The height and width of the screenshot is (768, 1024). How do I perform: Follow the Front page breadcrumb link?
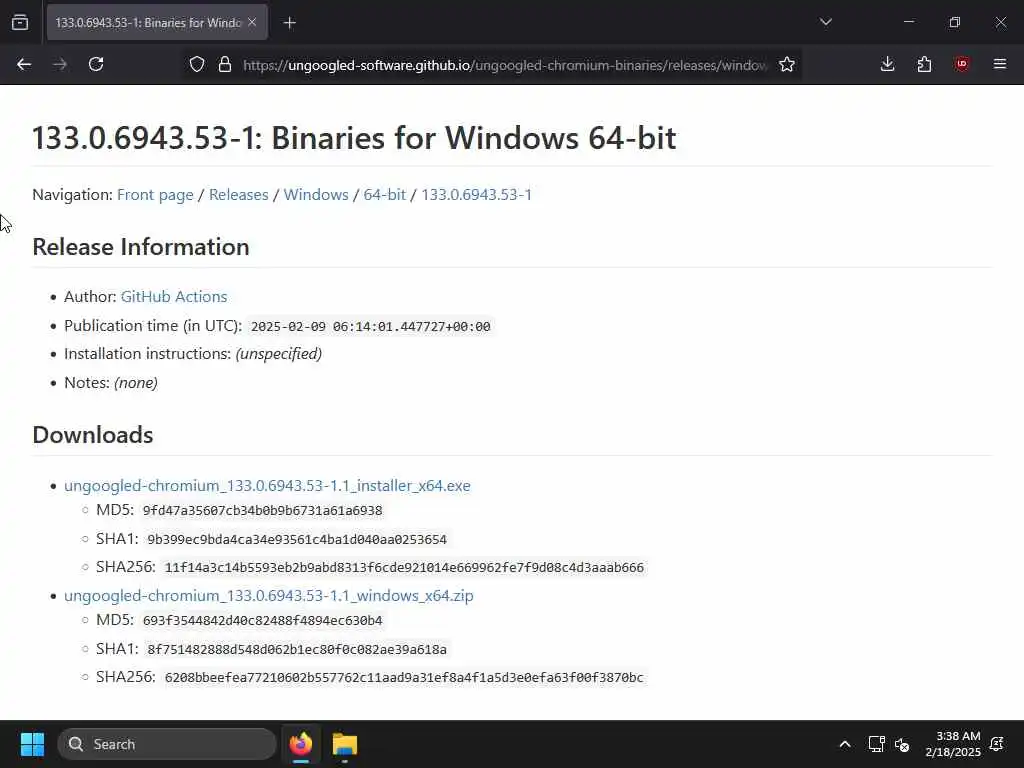155,195
